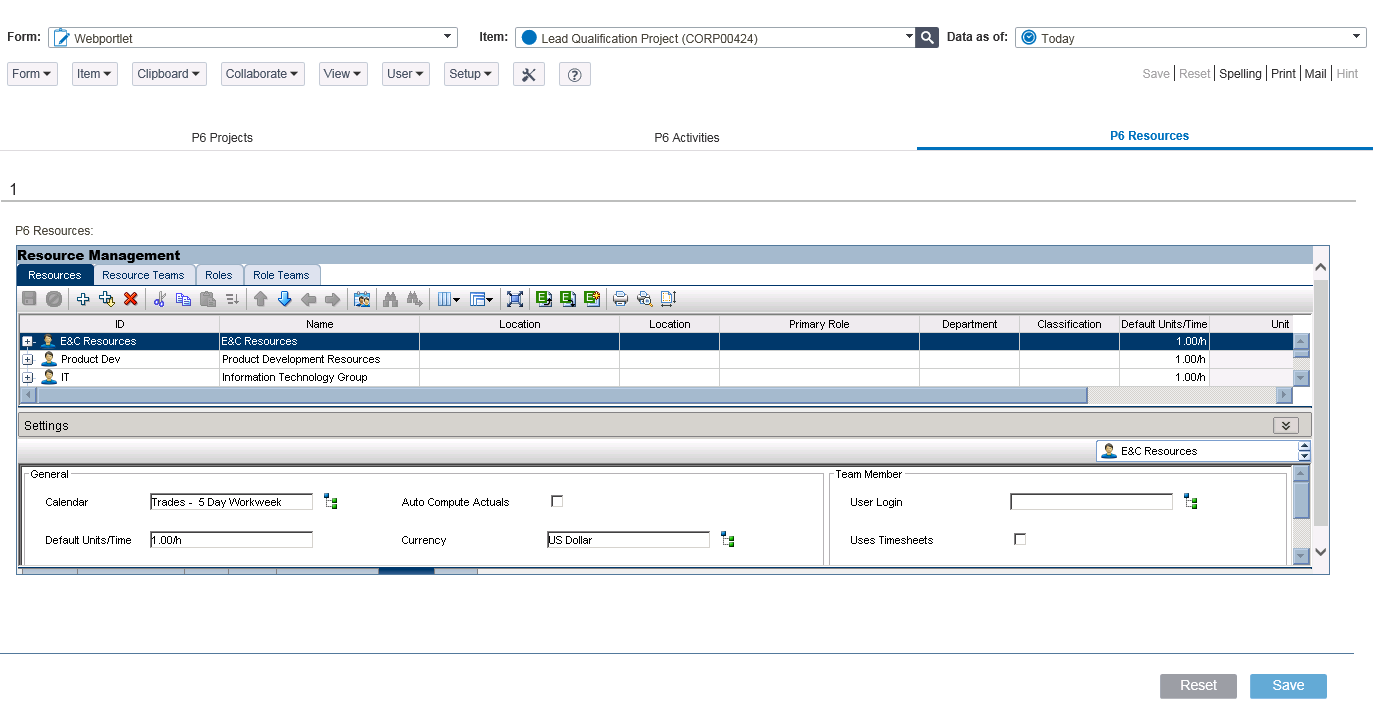
Task: Click the add child resource icon
Action: pyautogui.click(x=107, y=298)
